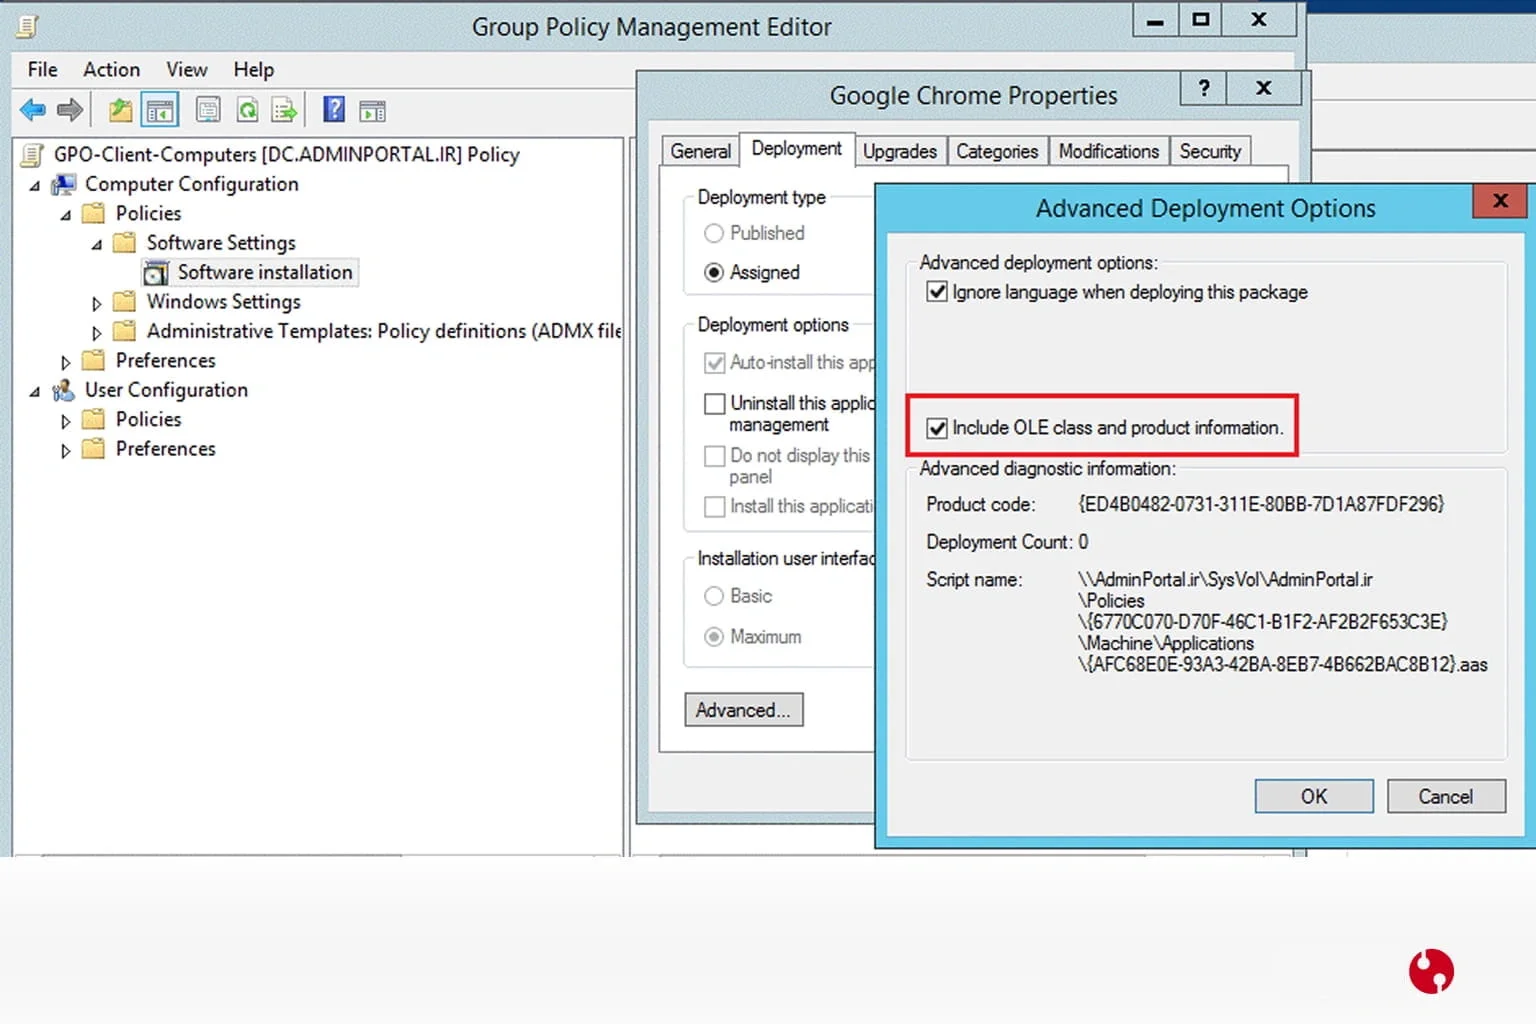The width and height of the screenshot is (1536, 1024).
Task: Click the blue Back arrow in toolbar
Action: [33, 110]
